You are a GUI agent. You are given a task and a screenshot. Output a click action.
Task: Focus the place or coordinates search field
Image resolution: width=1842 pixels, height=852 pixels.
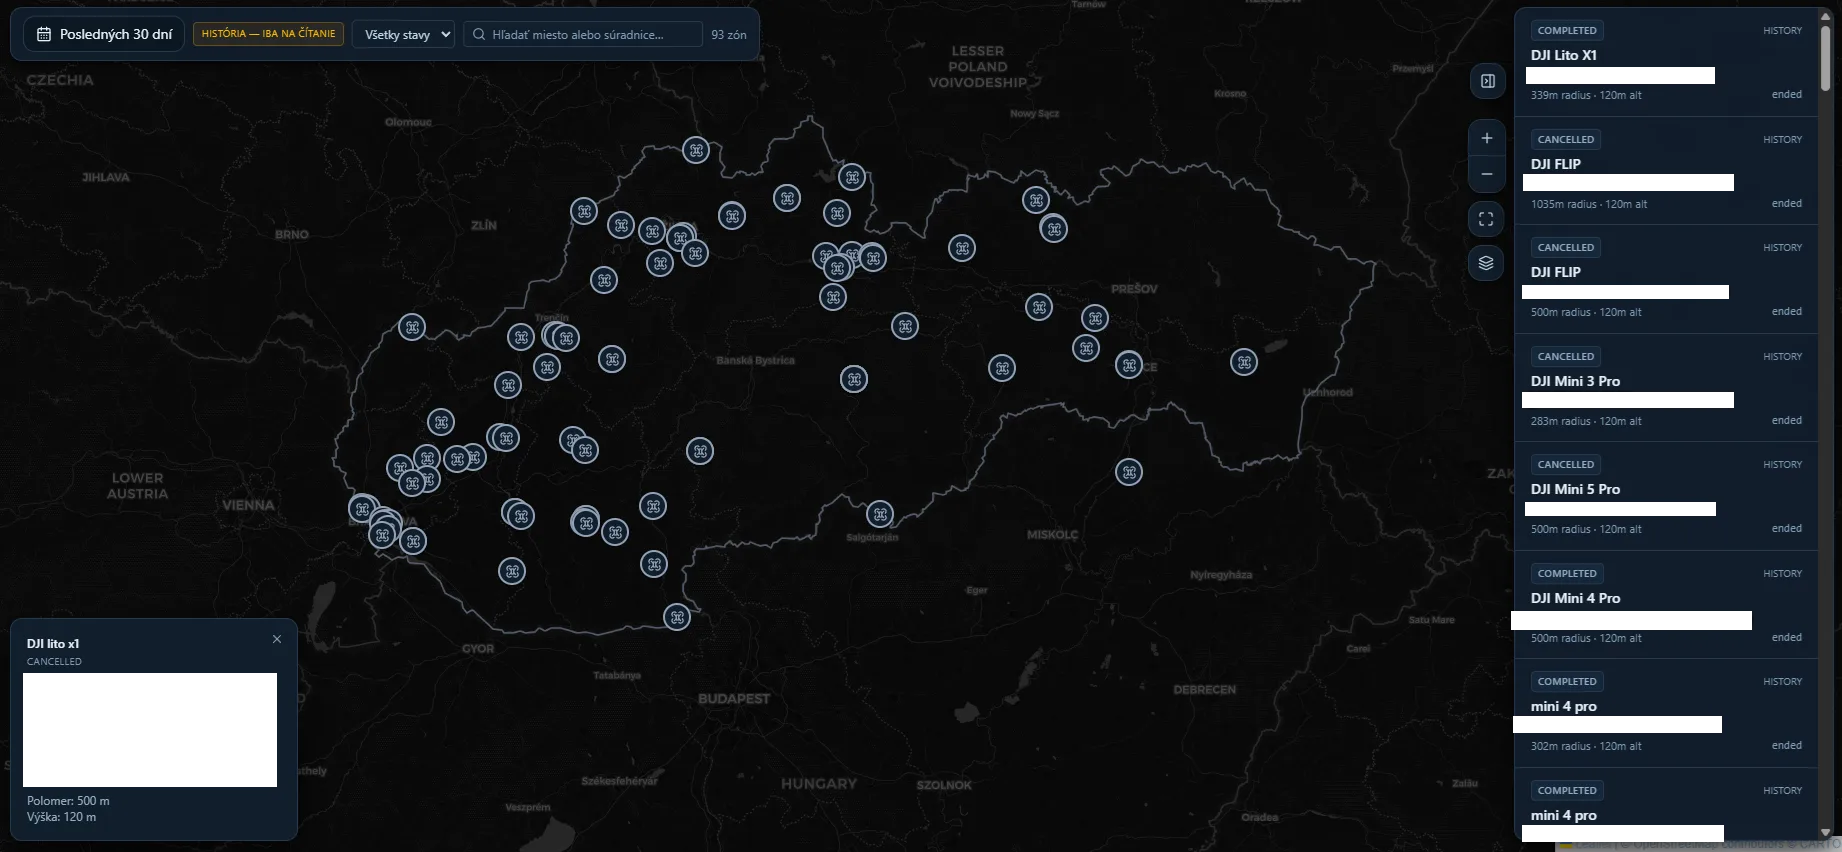[583, 34]
